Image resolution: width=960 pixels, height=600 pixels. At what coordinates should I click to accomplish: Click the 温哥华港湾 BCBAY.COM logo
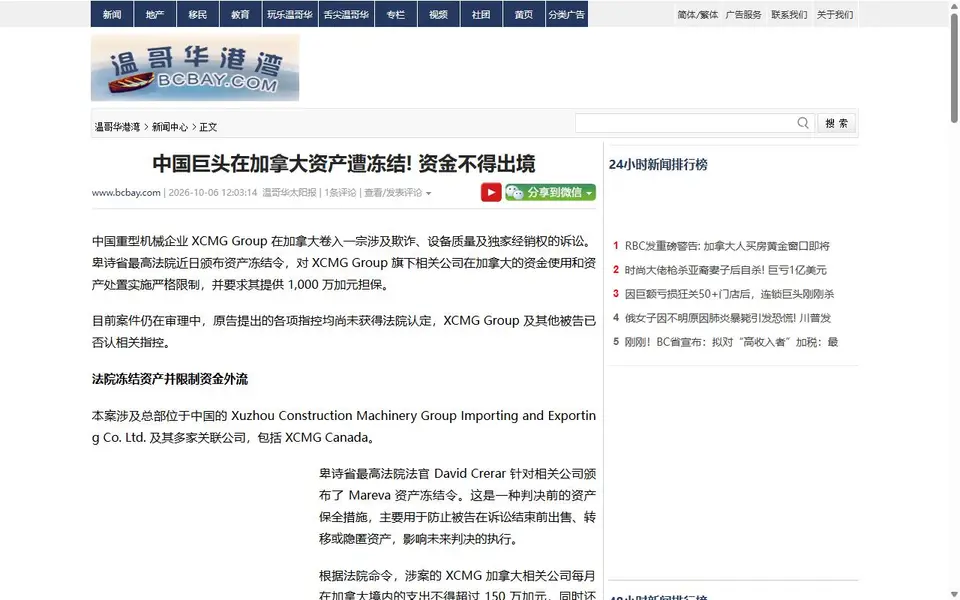click(x=195, y=68)
